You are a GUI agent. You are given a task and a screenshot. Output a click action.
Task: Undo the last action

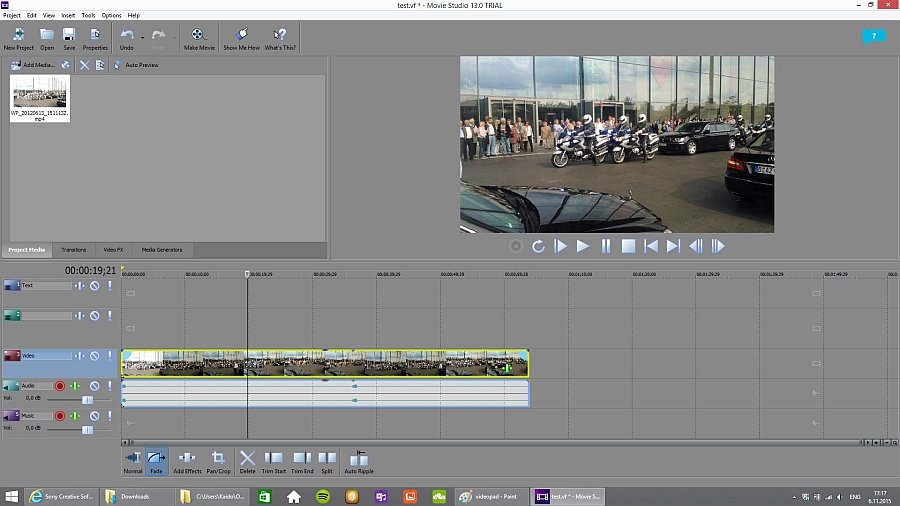[x=127, y=39]
